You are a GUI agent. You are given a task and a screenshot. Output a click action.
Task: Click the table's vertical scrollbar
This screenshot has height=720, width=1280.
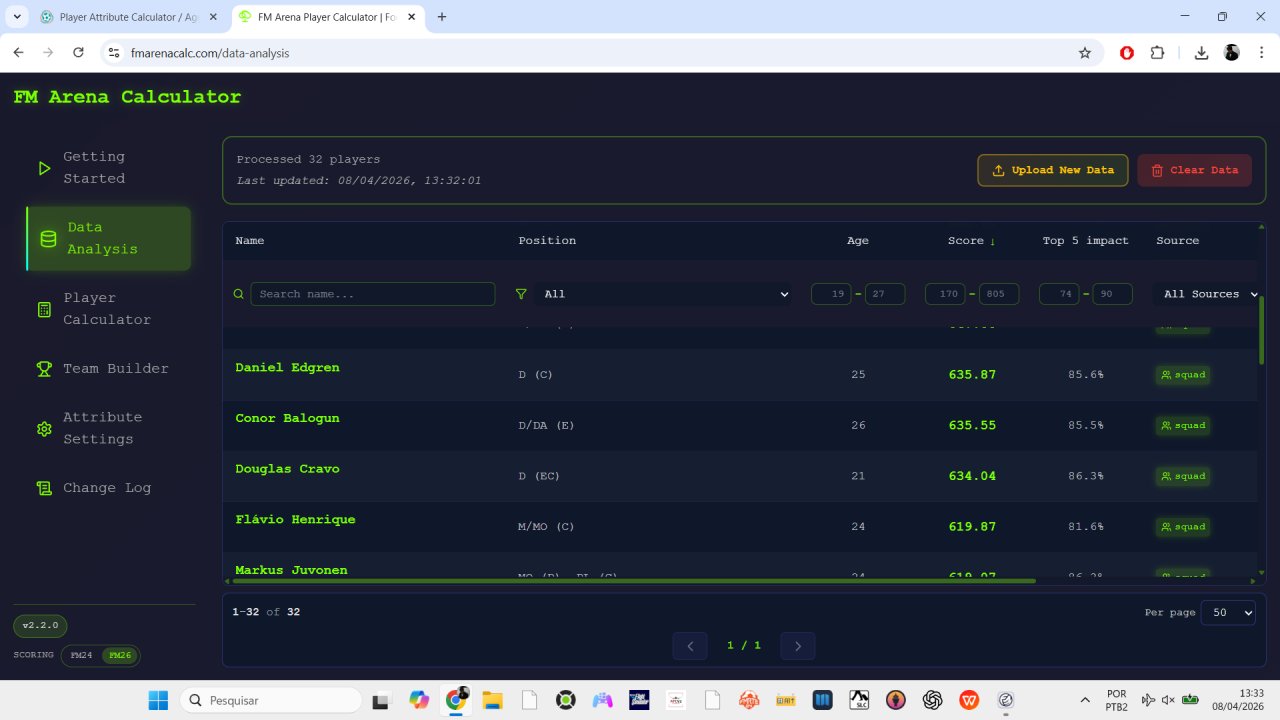(x=1261, y=330)
